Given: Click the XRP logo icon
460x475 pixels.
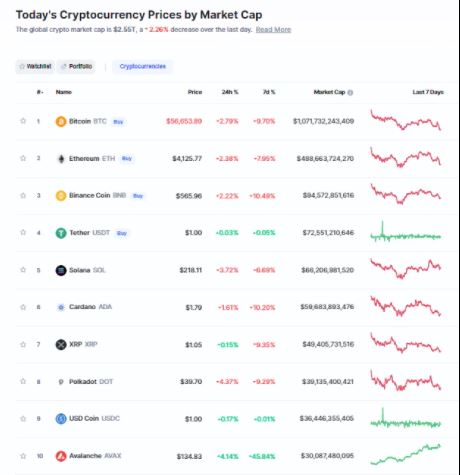Looking at the screenshot, I should tap(61, 344).
